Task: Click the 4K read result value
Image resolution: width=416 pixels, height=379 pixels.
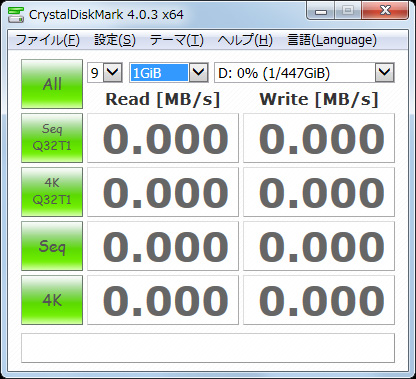Action: tap(166, 300)
